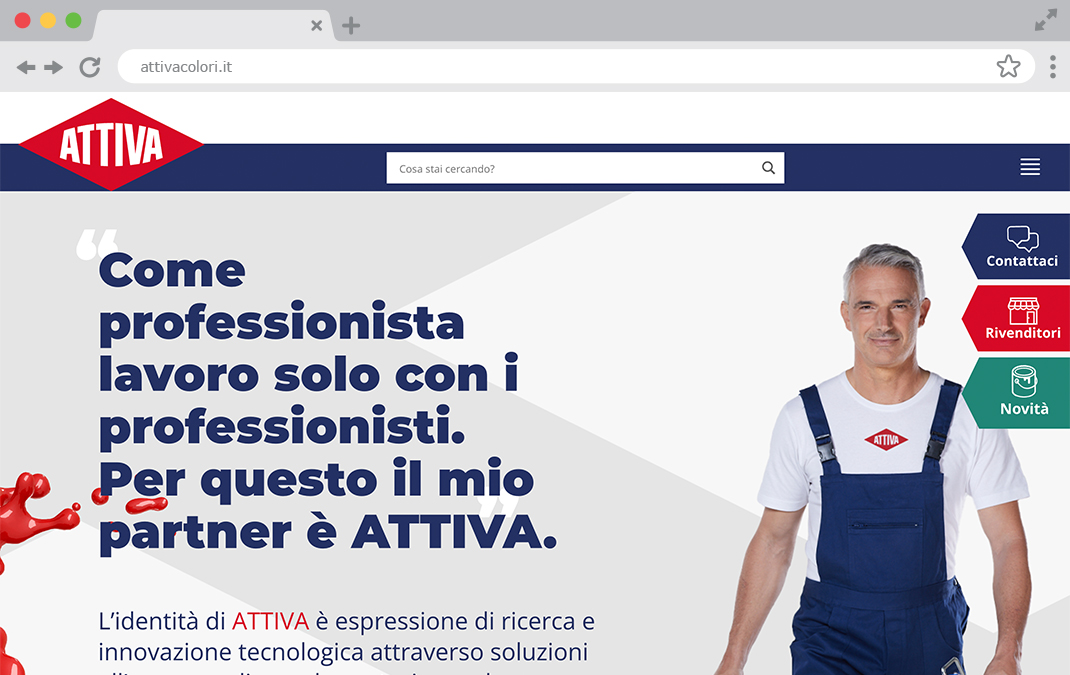This screenshot has height=675, width=1070.
Task: Click the browser back arrow
Action: (26, 67)
